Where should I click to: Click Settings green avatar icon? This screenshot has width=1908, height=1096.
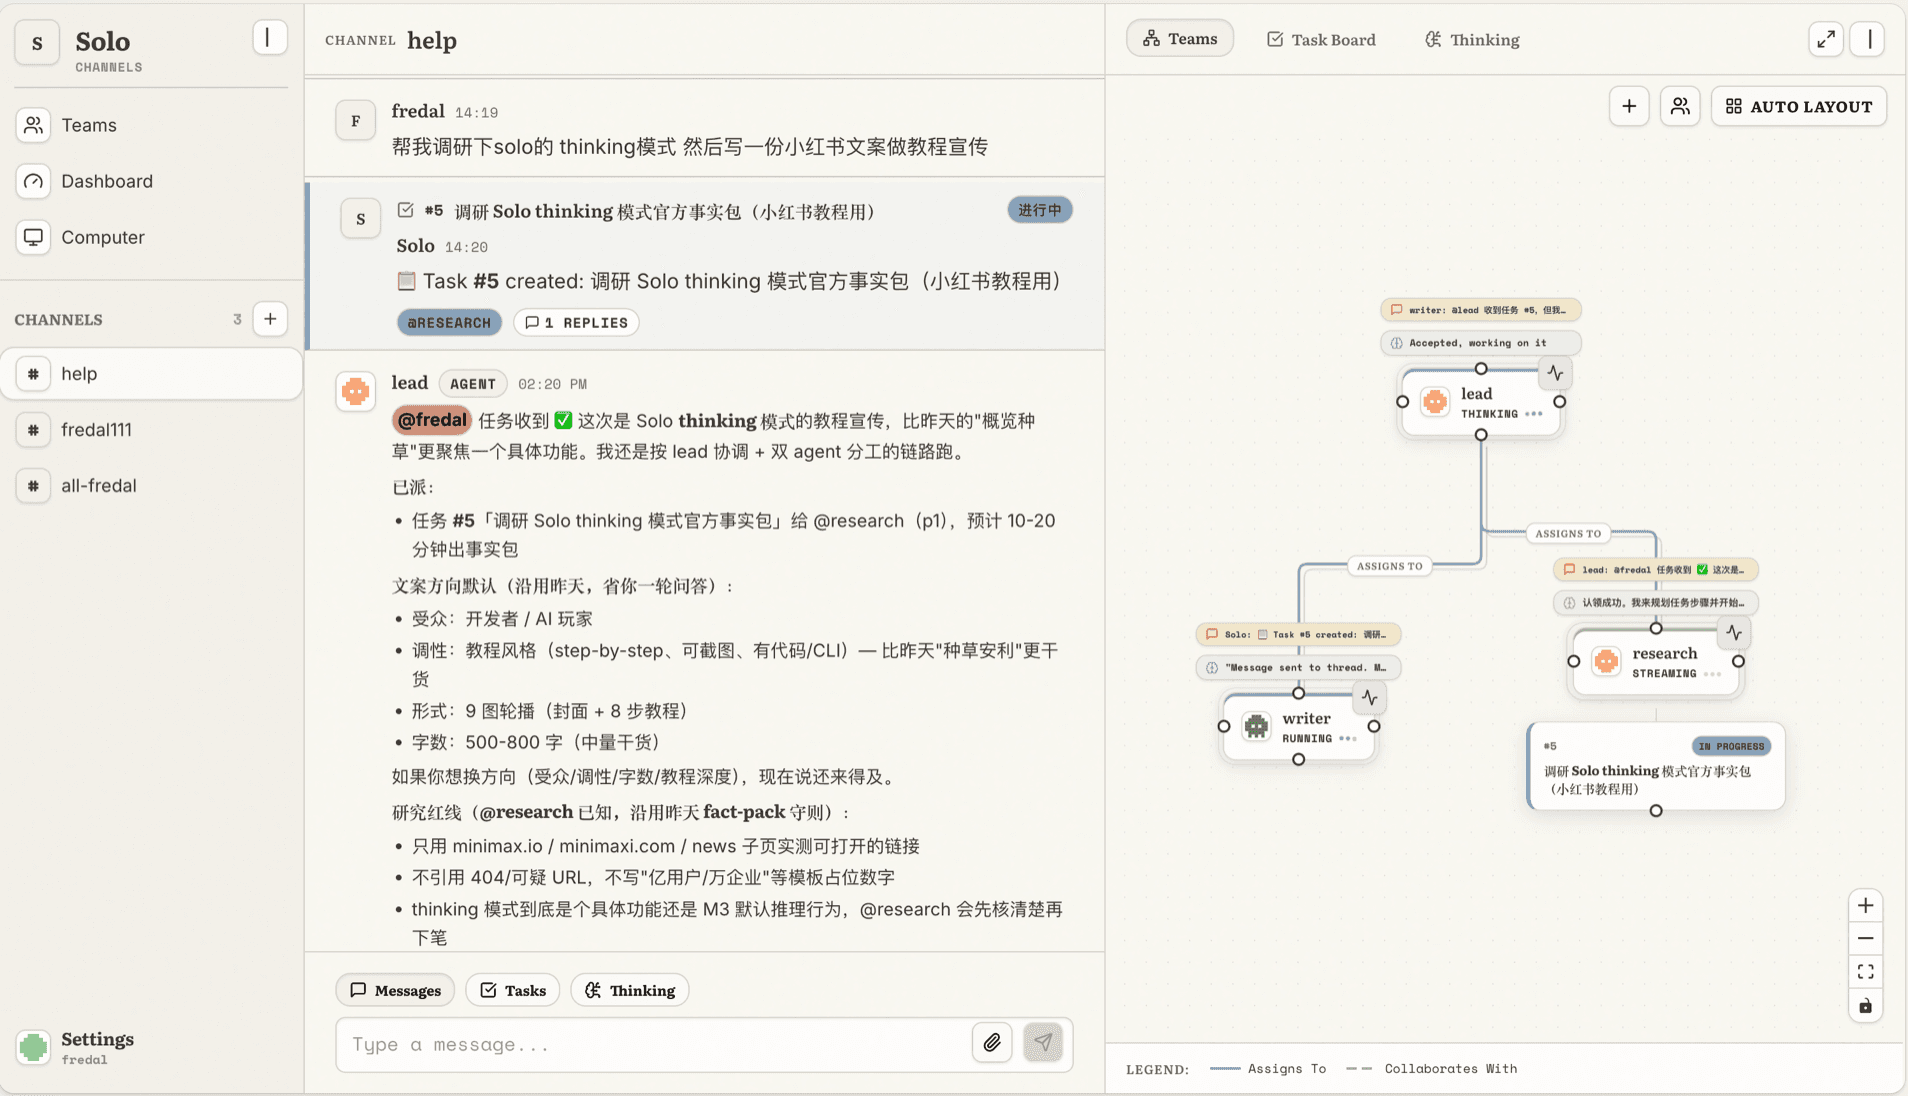click(x=33, y=1047)
